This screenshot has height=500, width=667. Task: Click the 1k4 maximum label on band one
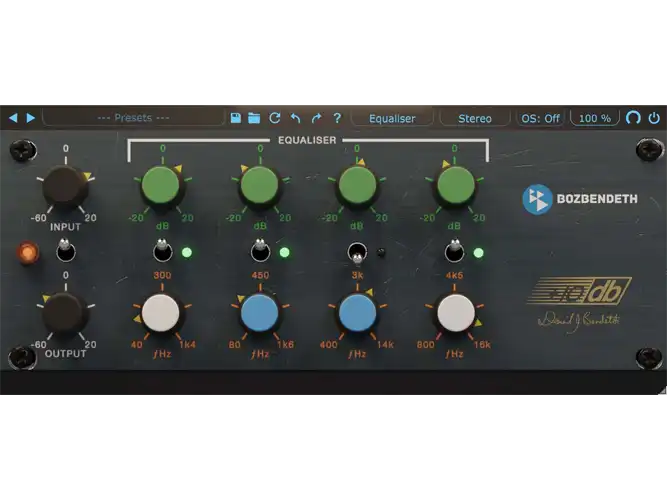tap(187, 345)
